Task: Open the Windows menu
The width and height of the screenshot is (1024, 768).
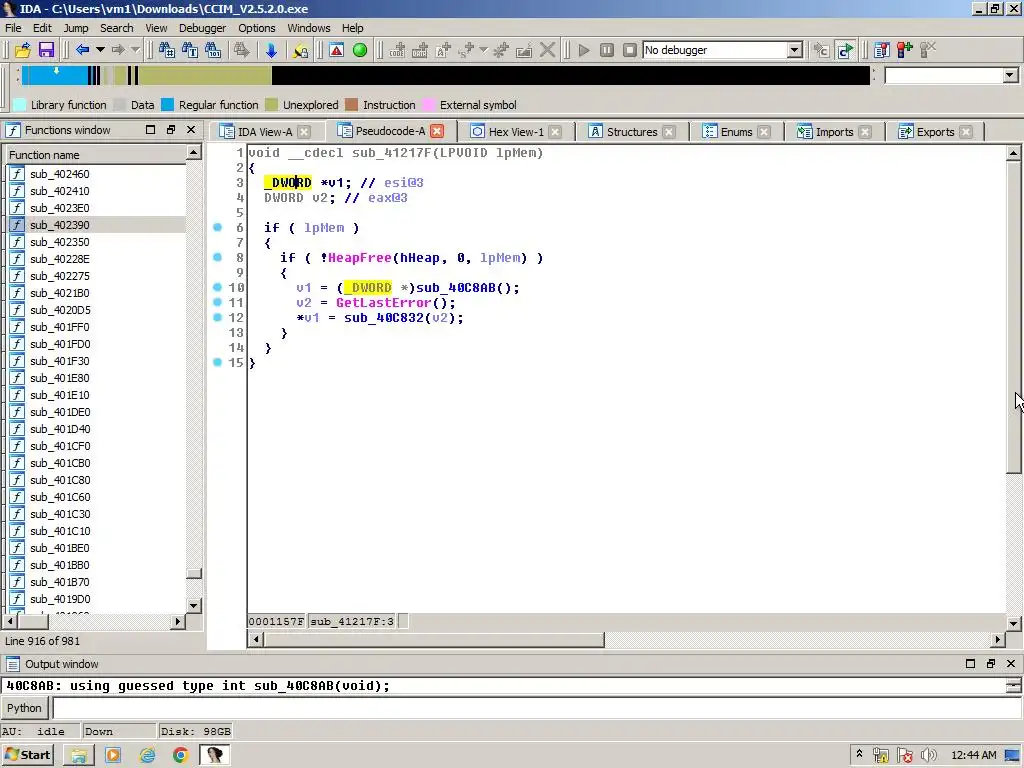Action: click(x=309, y=28)
